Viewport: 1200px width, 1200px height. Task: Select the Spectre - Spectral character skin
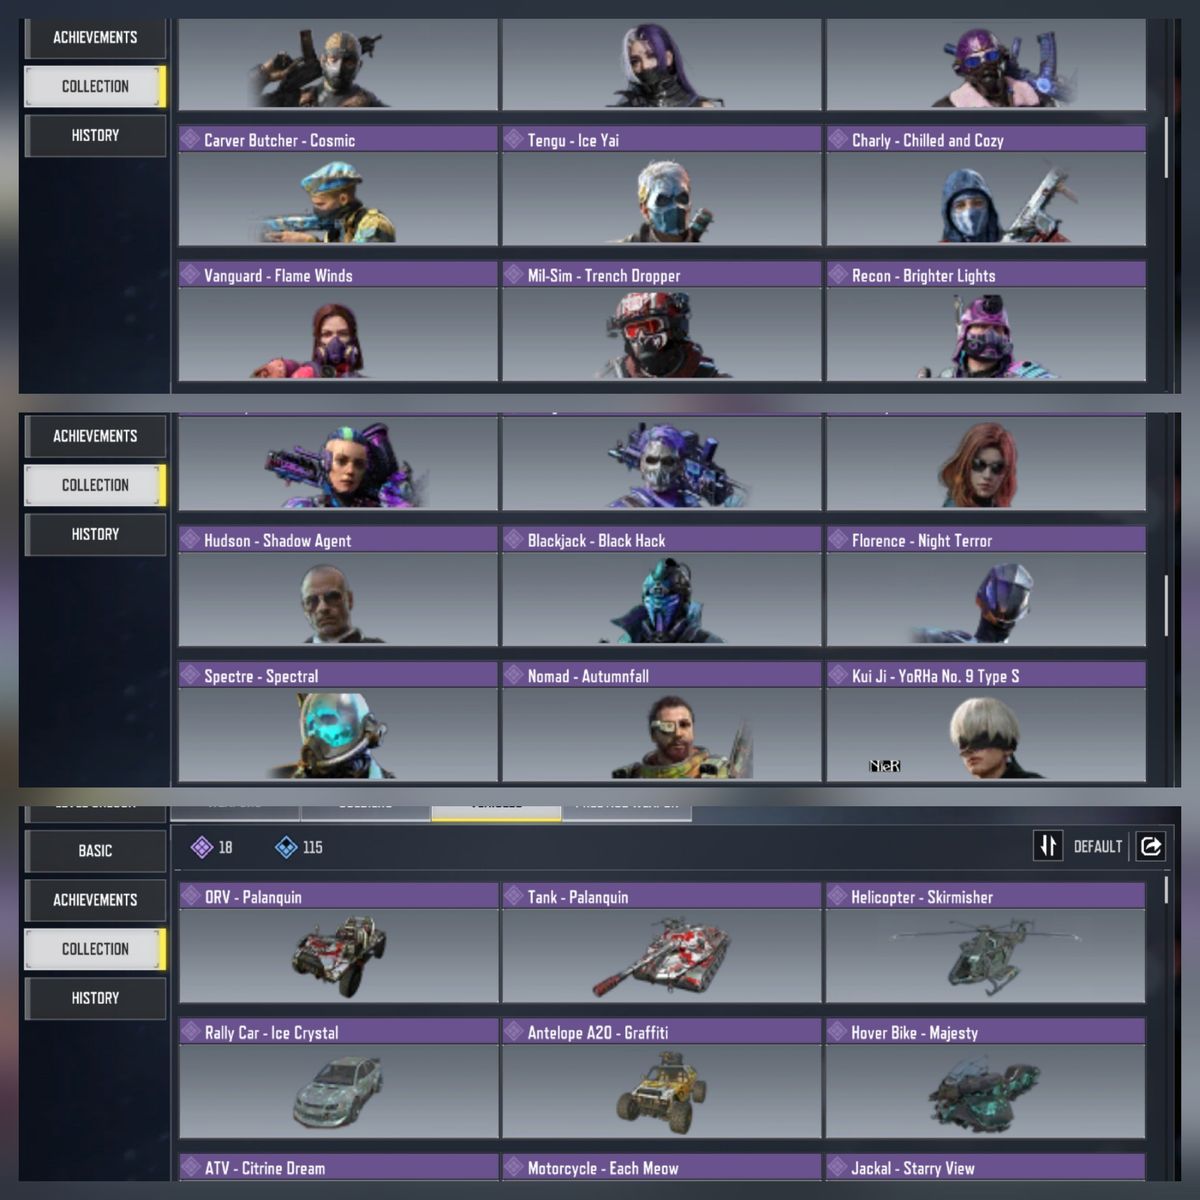(x=338, y=721)
